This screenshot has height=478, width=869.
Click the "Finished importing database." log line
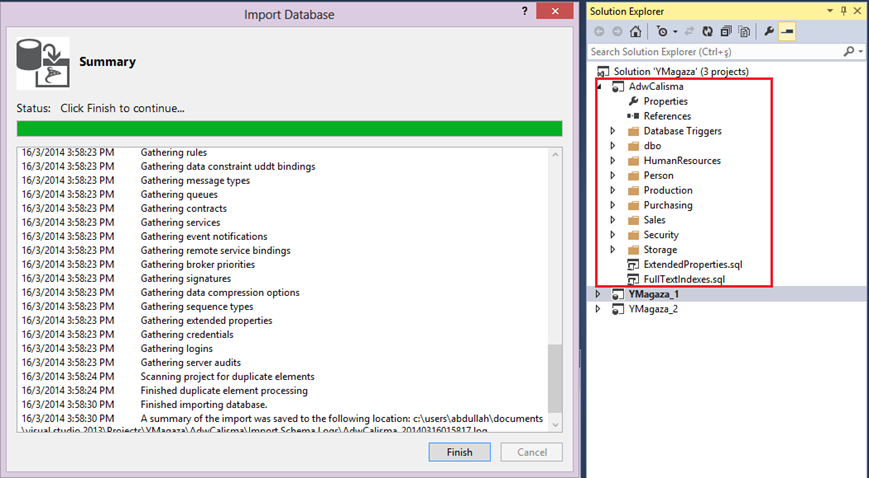point(204,404)
